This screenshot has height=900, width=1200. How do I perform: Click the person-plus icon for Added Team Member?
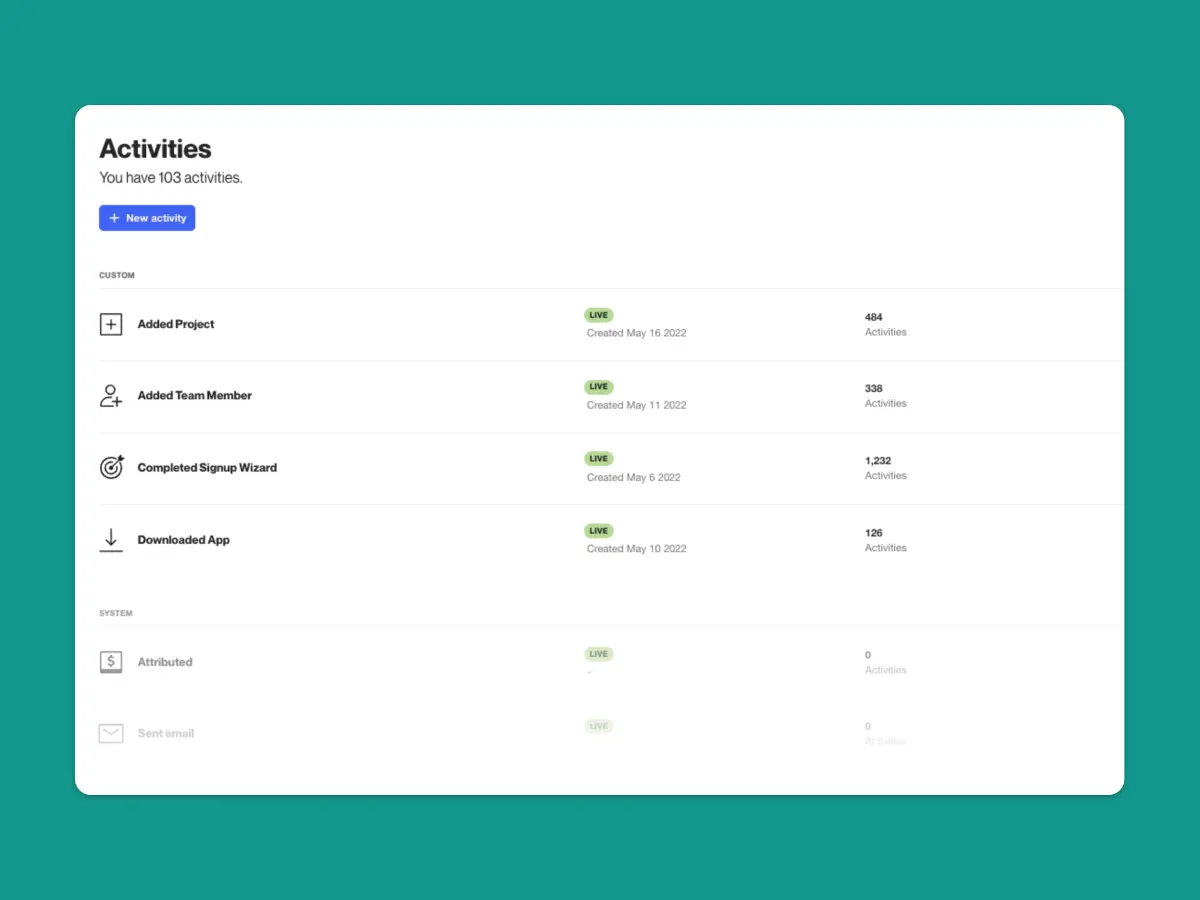tap(111, 396)
